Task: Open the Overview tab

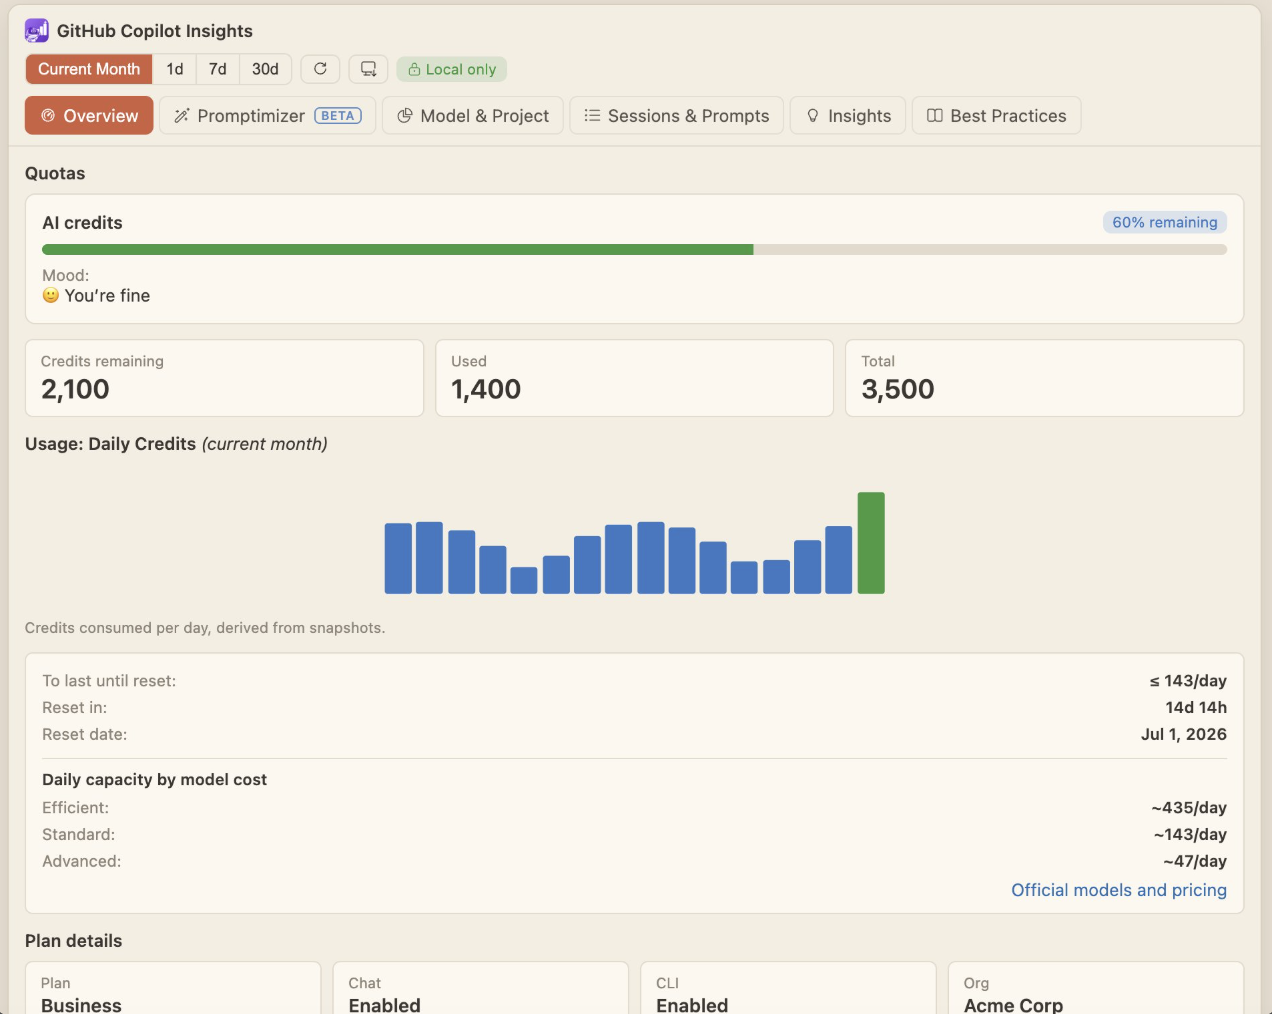Action: (89, 115)
